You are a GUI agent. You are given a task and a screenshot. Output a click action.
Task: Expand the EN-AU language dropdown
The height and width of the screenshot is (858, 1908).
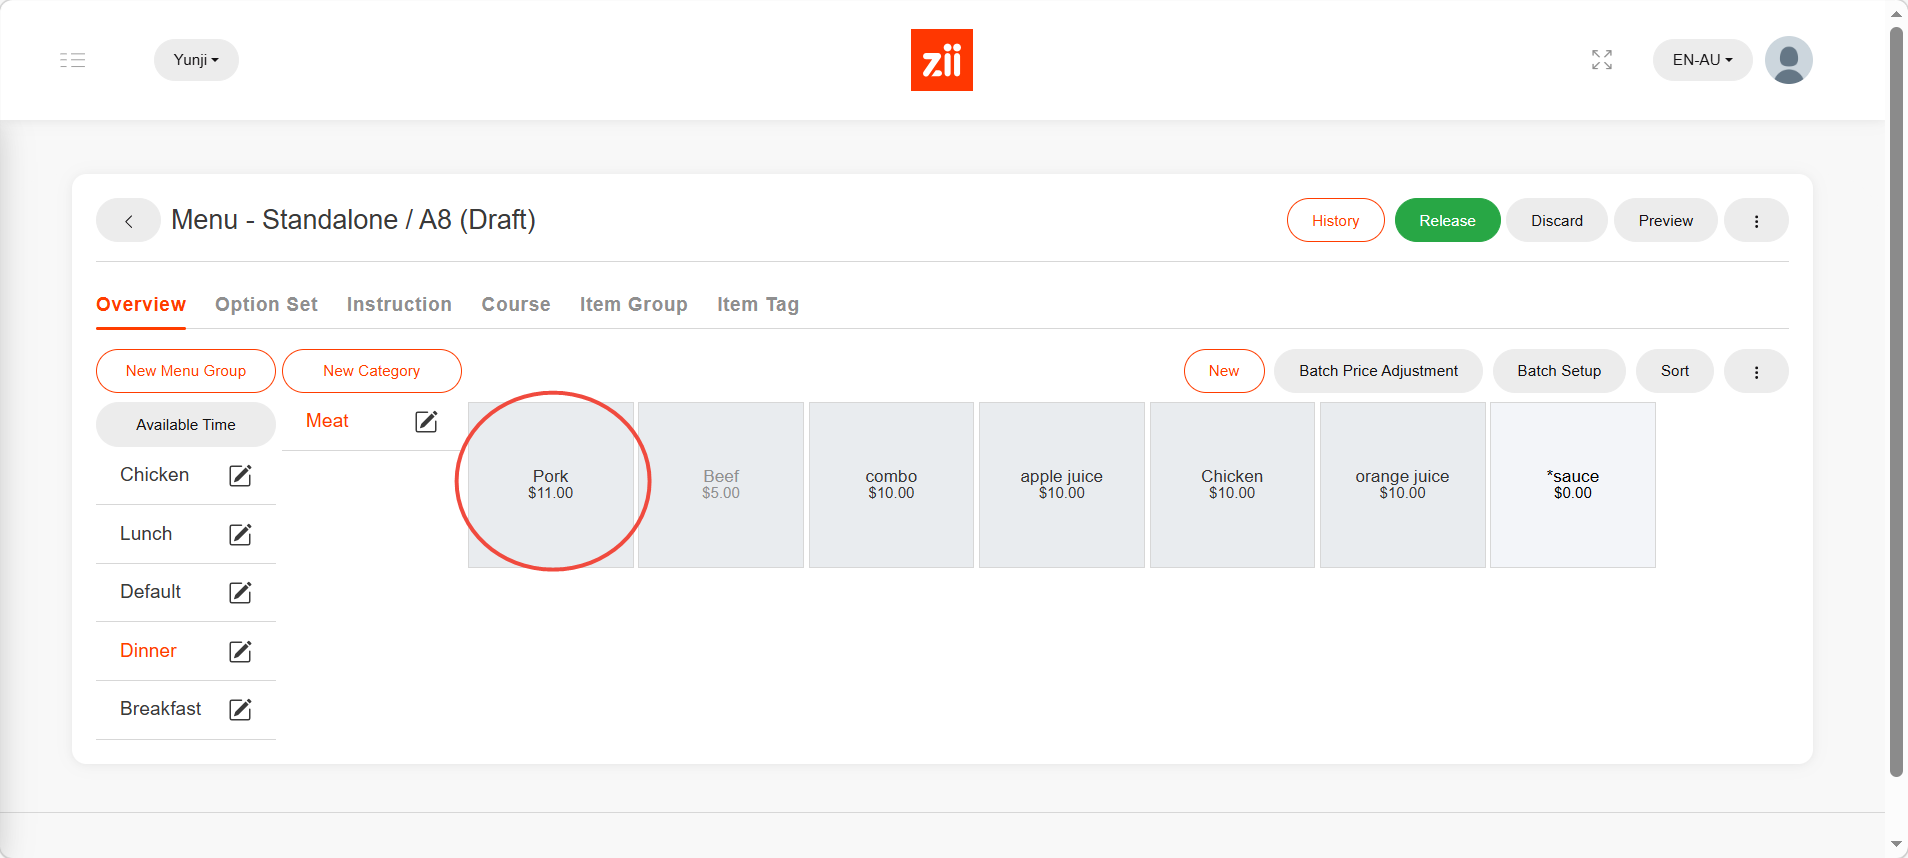tap(1701, 60)
